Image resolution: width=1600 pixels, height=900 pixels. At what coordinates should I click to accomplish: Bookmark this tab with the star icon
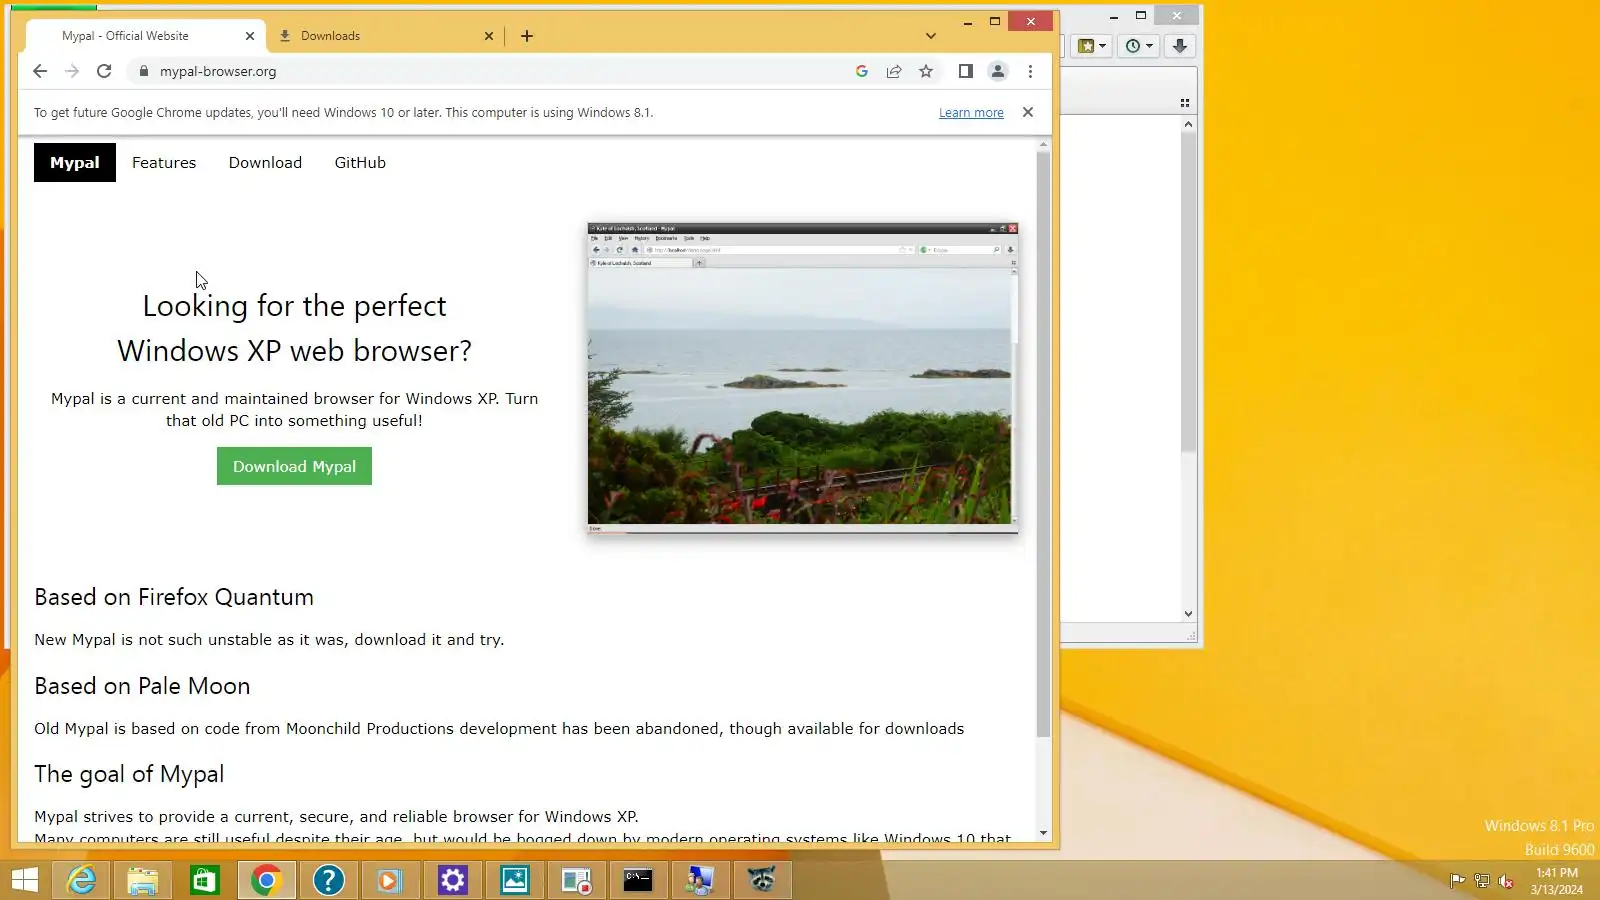tap(926, 71)
